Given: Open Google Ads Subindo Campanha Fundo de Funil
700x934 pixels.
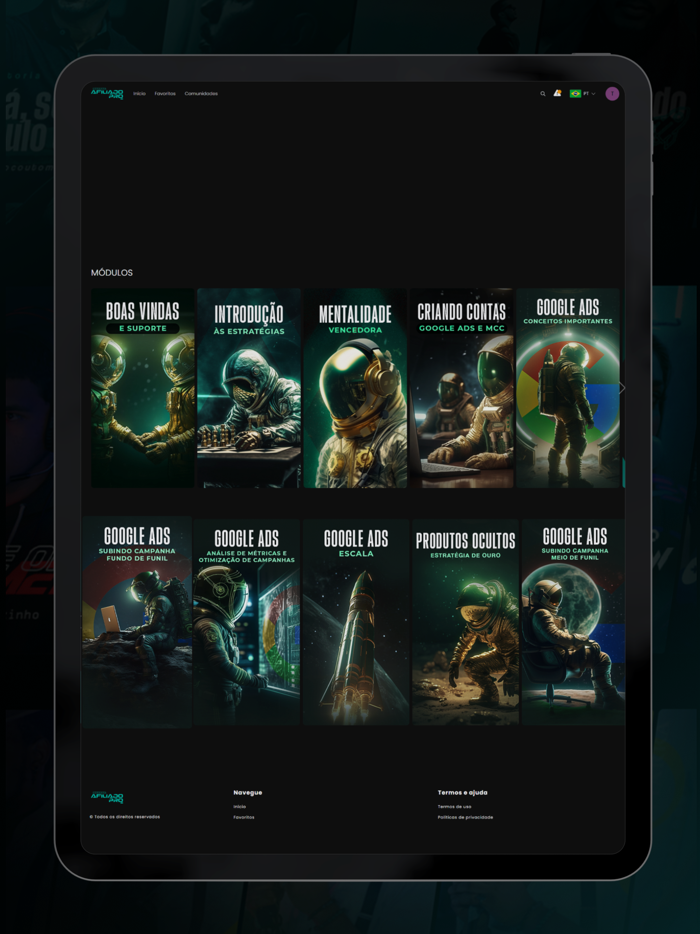Looking at the screenshot, I should click(x=137, y=622).
